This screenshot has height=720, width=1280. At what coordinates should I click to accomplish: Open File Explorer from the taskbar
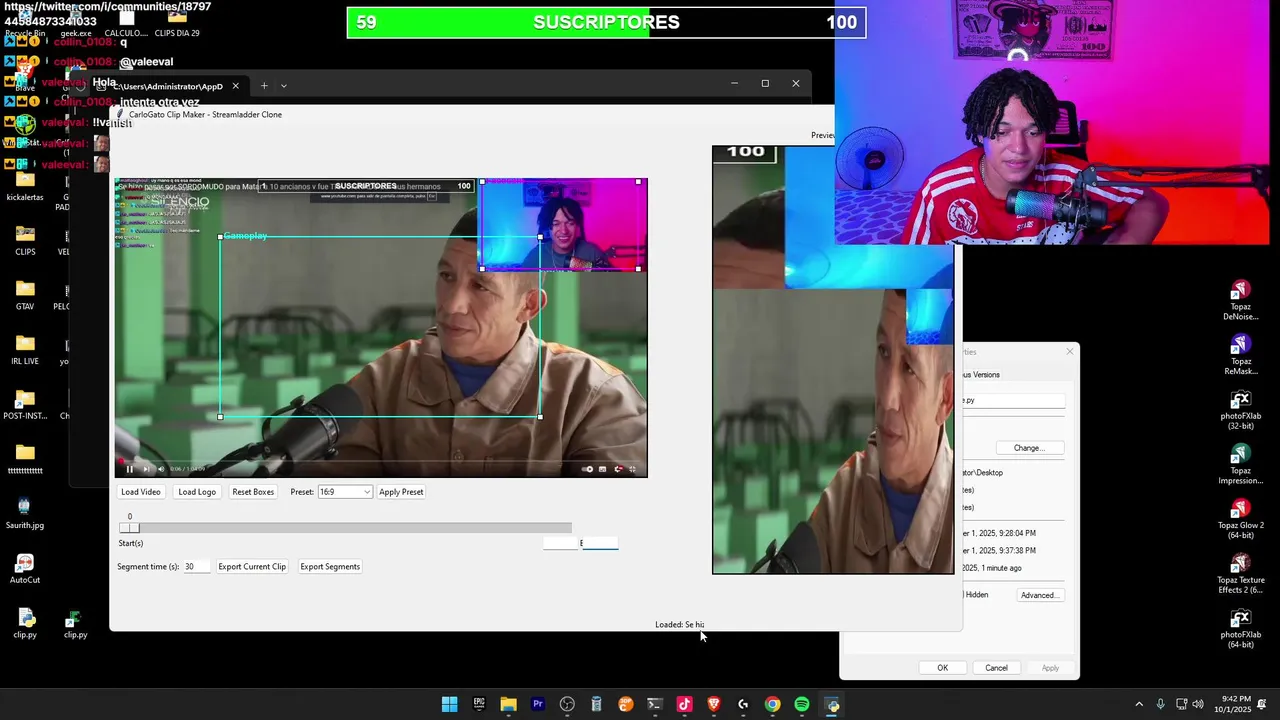click(x=508, y=704)
